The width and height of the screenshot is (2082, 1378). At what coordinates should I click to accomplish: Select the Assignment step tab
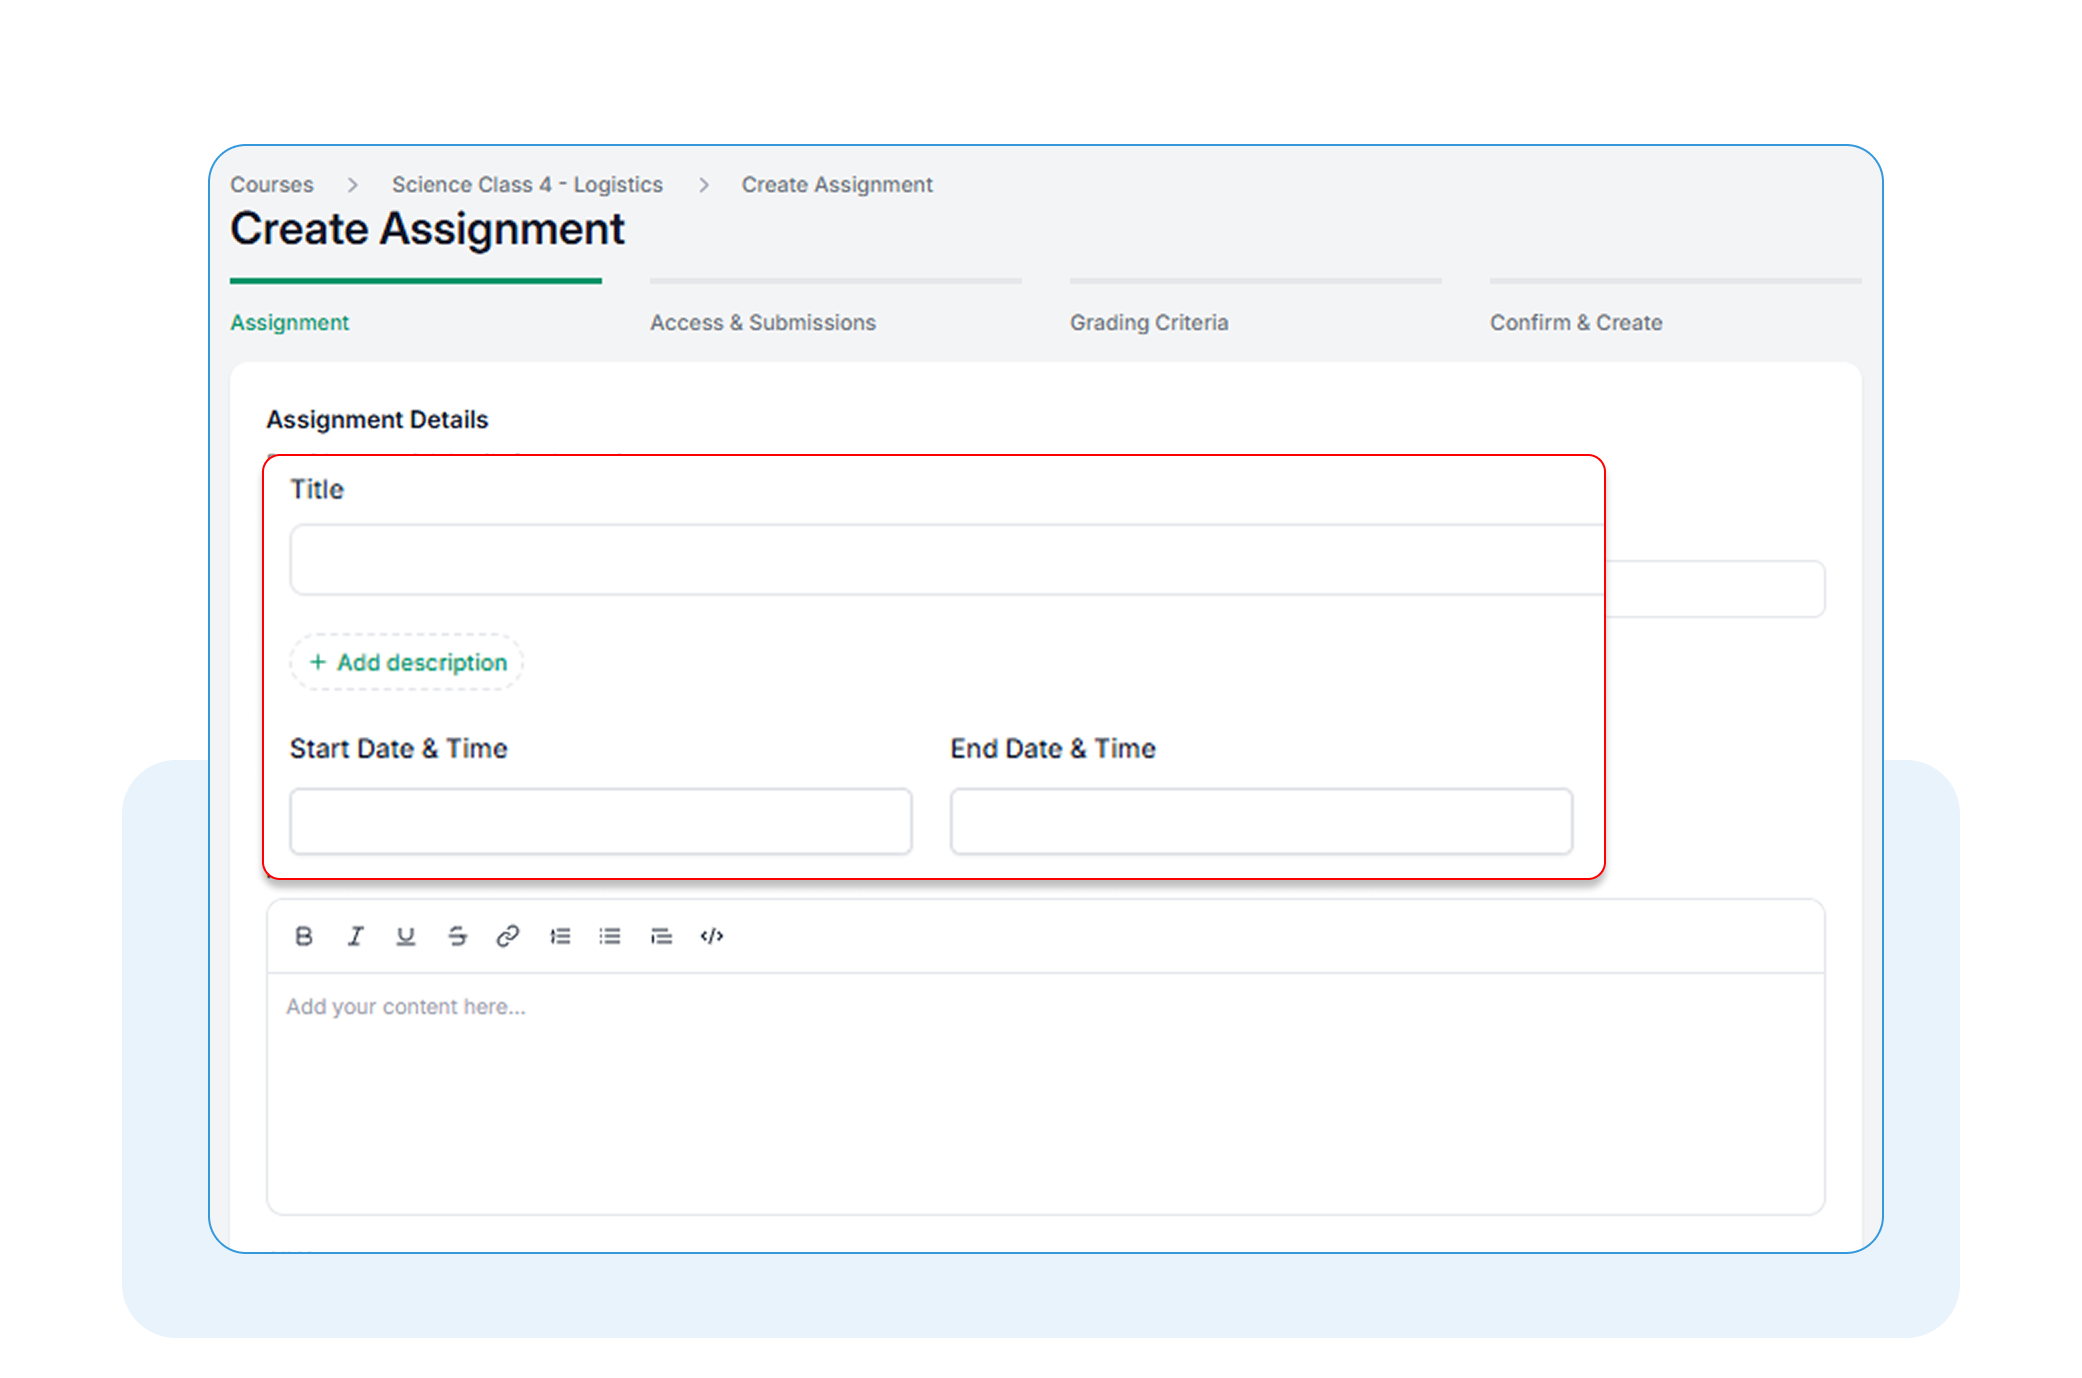tap(289, 322)
